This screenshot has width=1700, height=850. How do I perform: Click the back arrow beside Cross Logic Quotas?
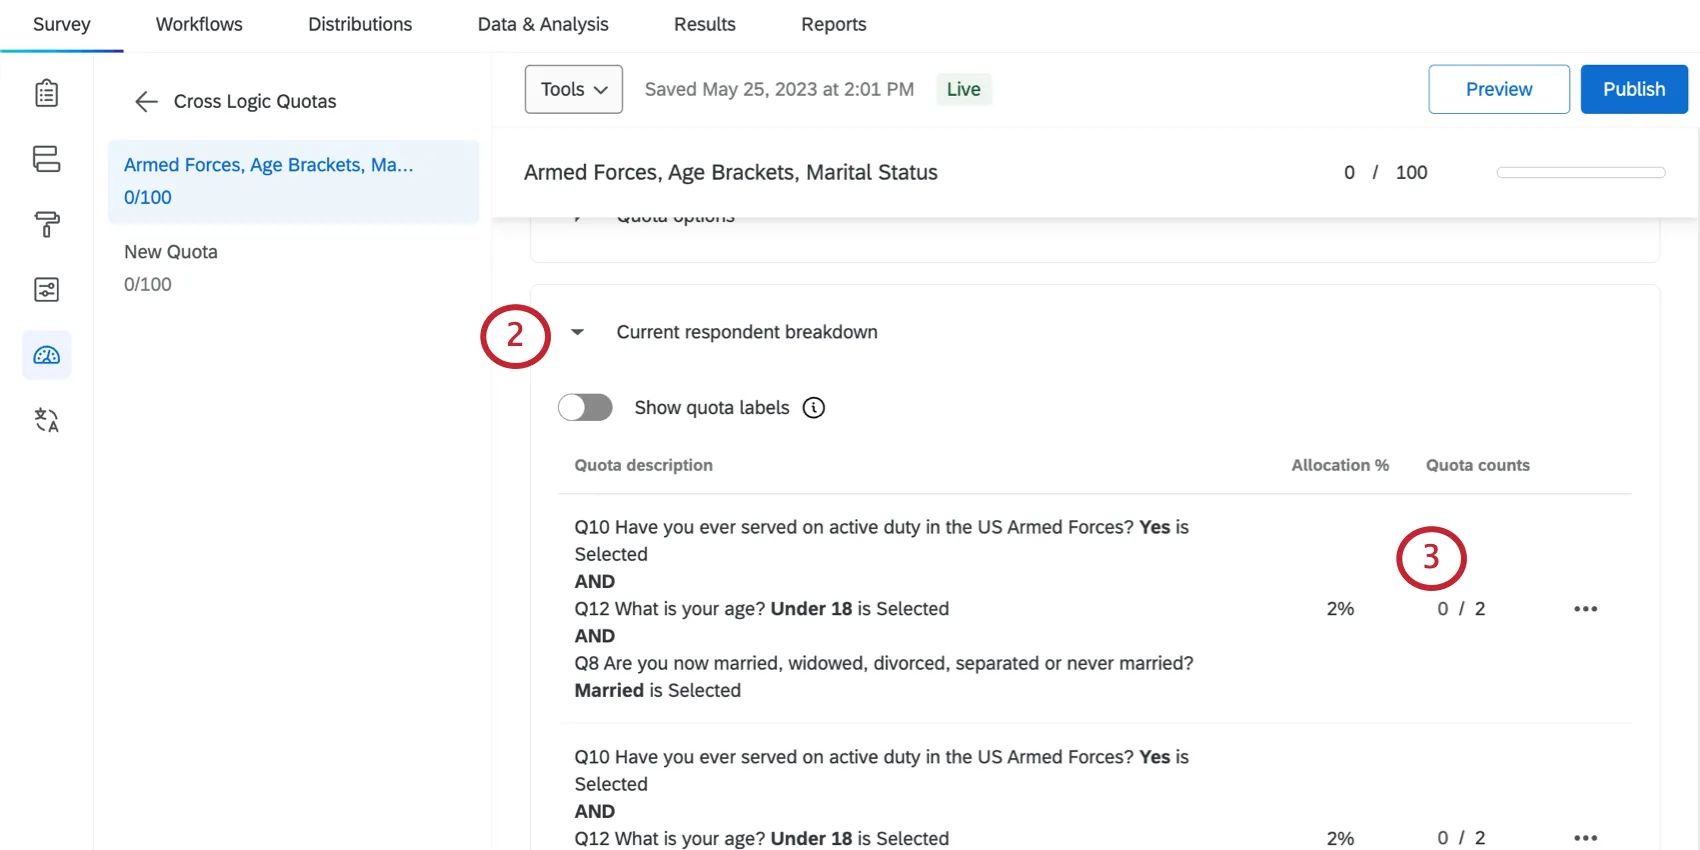145,101
